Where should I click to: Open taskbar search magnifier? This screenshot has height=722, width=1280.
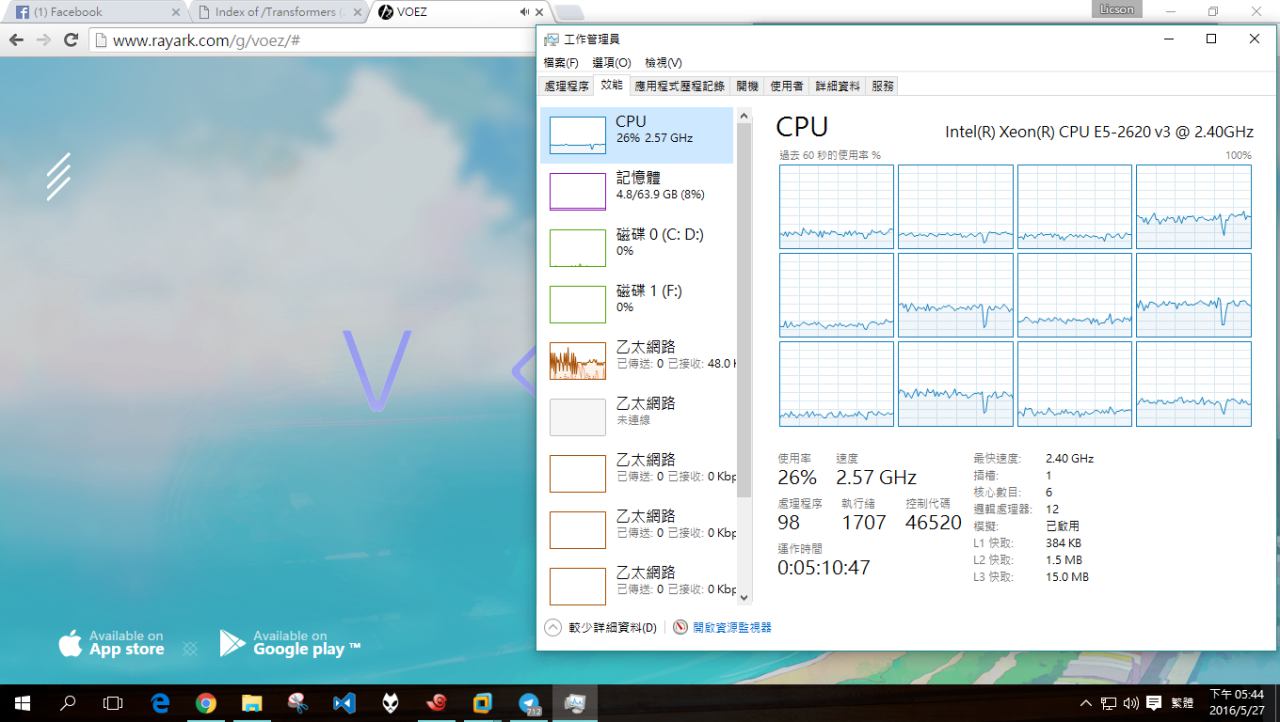68,703
